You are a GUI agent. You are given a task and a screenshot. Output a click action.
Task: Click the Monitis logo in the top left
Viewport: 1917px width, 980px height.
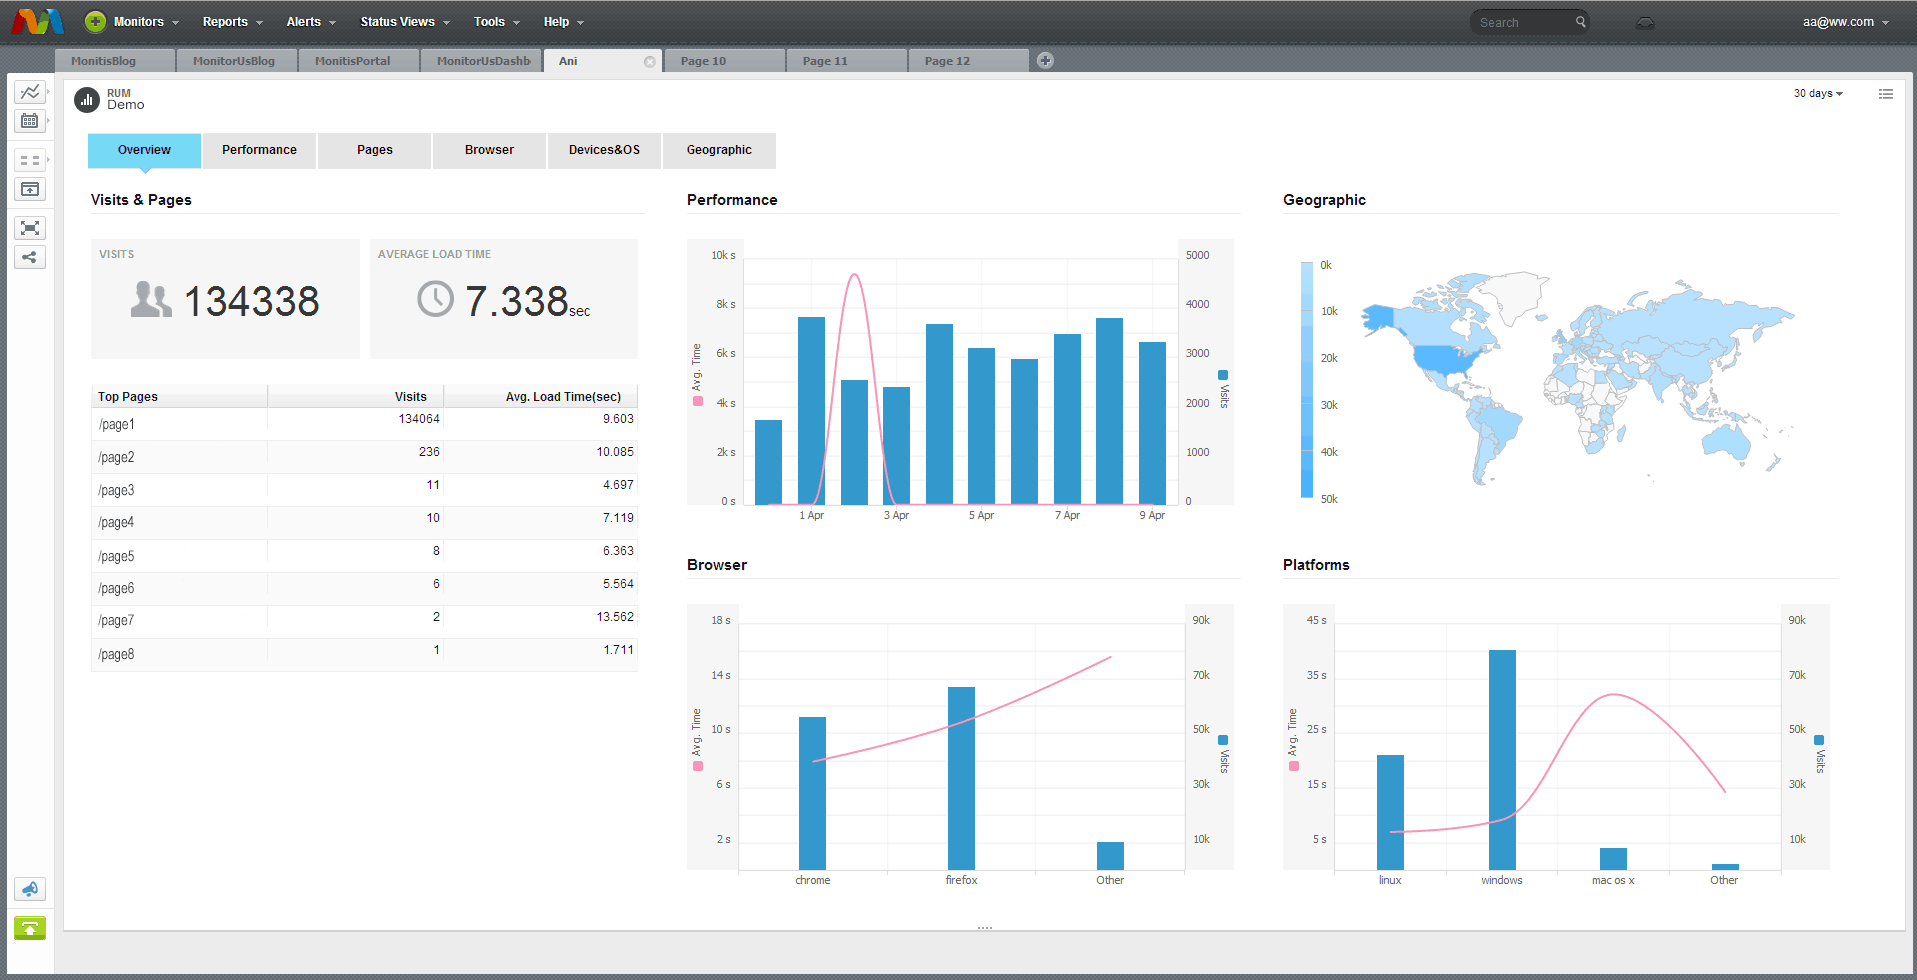tap(36, 21)
